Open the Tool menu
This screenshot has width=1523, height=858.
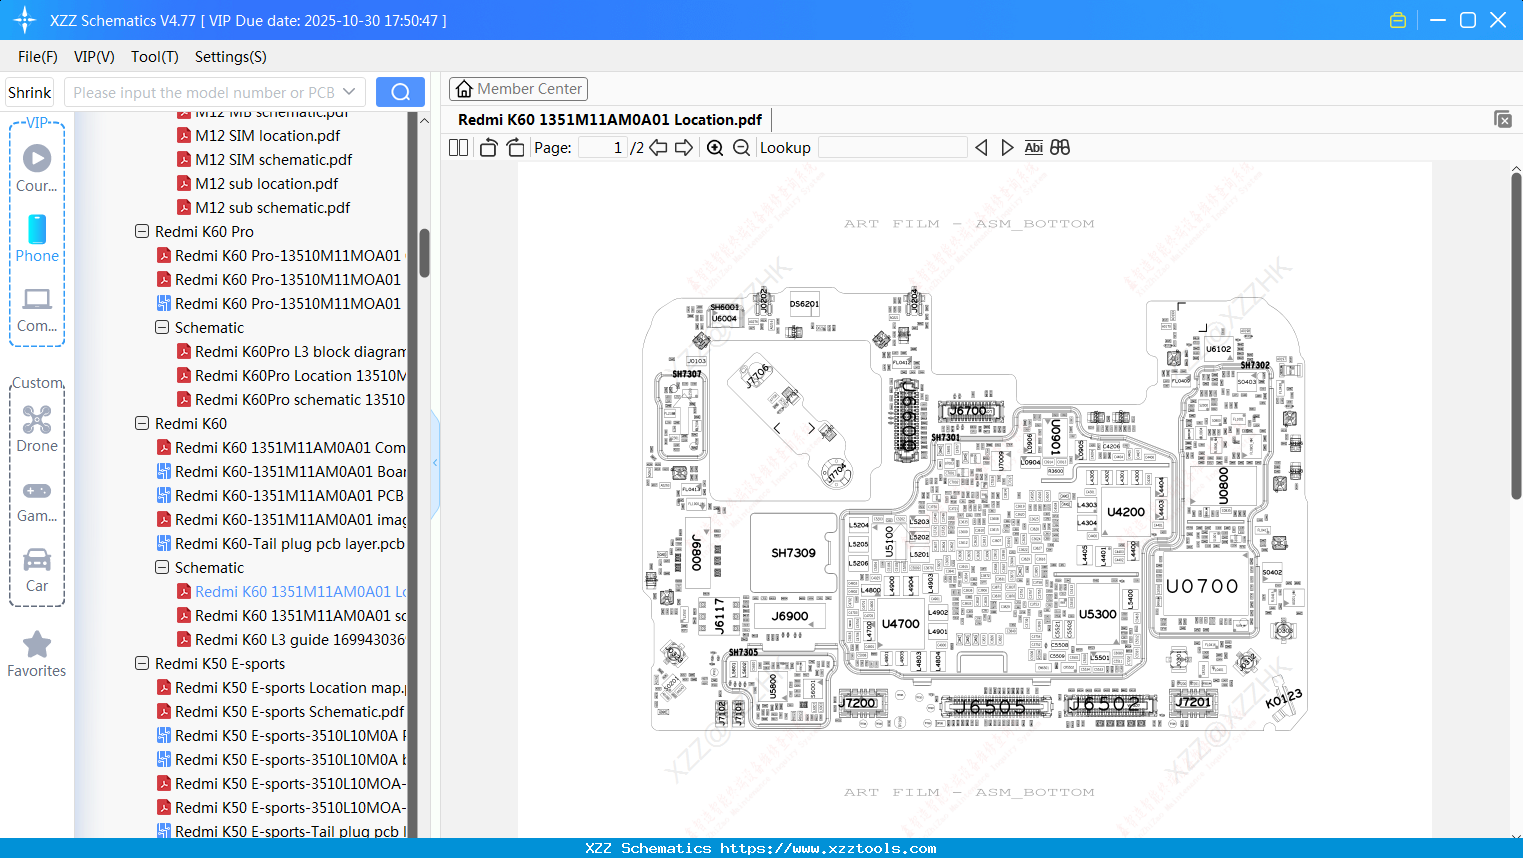(x=154, y=57)
